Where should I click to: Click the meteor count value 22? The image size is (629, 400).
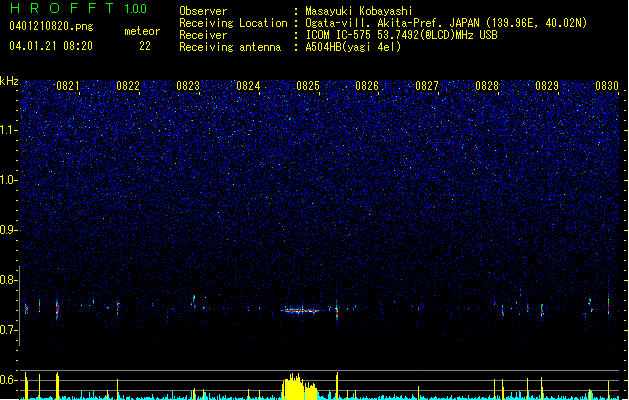[145, 46]
